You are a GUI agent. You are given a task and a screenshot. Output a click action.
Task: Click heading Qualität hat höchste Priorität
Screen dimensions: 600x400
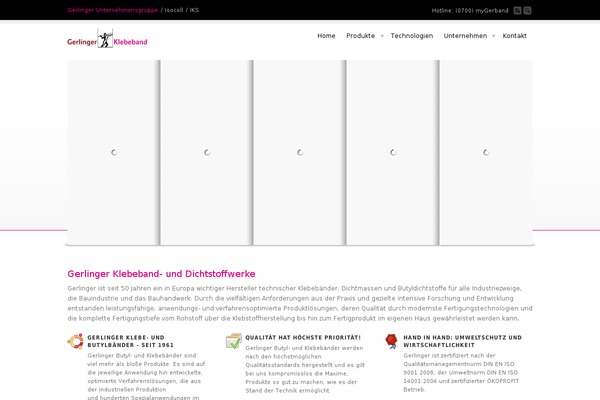tap(303, 338)
